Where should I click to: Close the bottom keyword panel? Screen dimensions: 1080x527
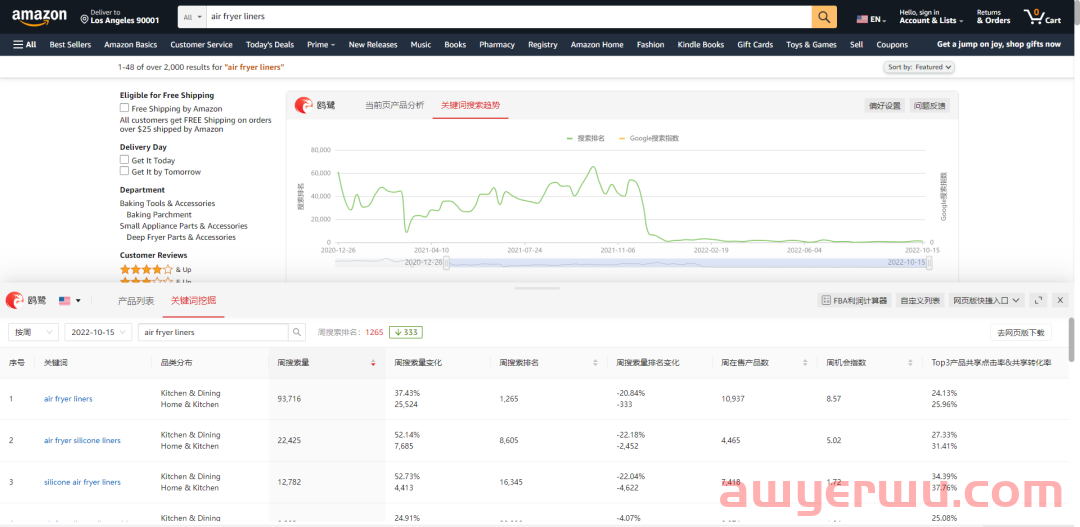(1060, 300)
